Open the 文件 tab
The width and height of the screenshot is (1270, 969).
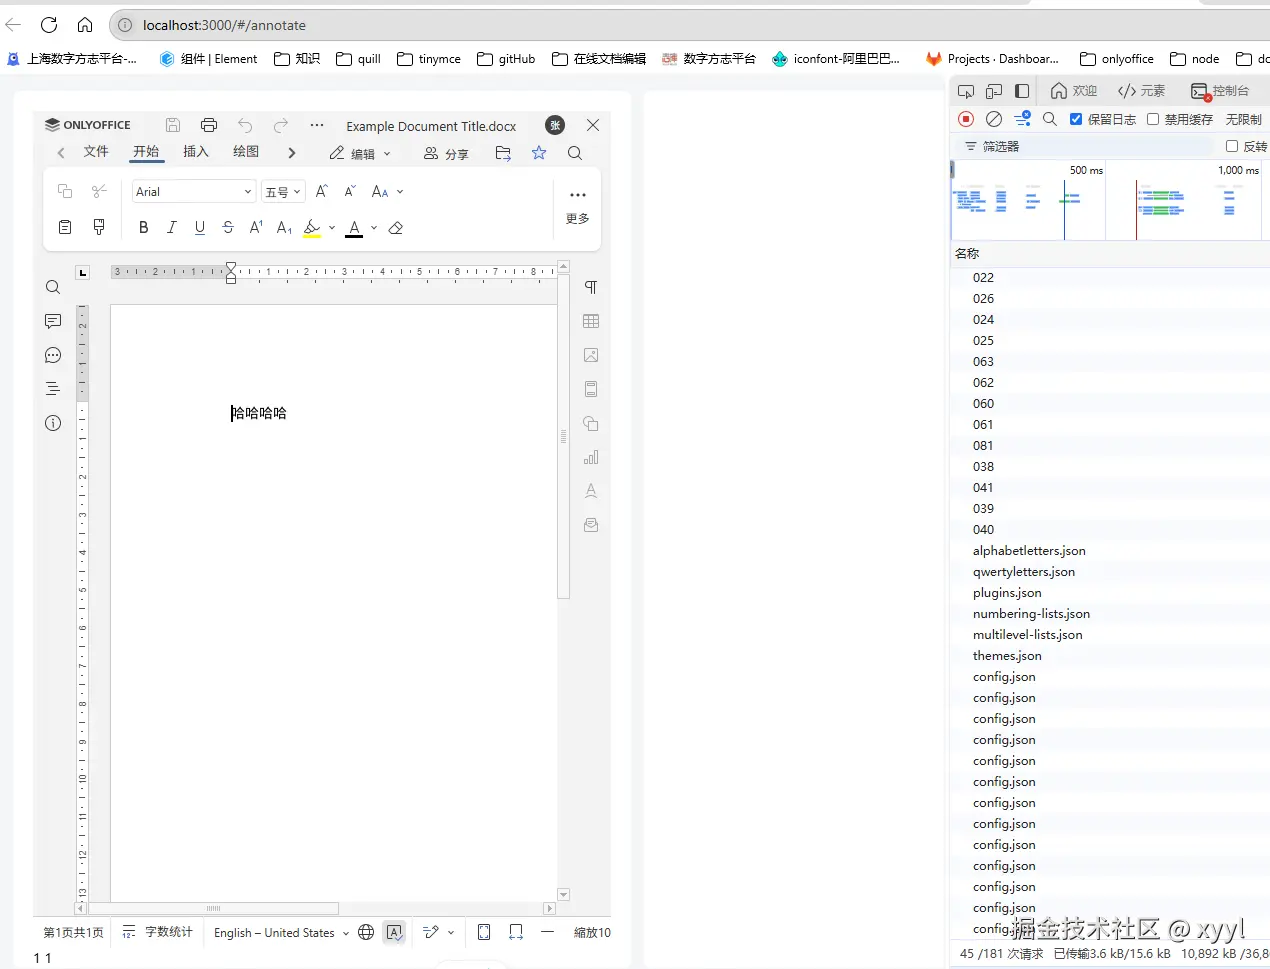point(96,152)
